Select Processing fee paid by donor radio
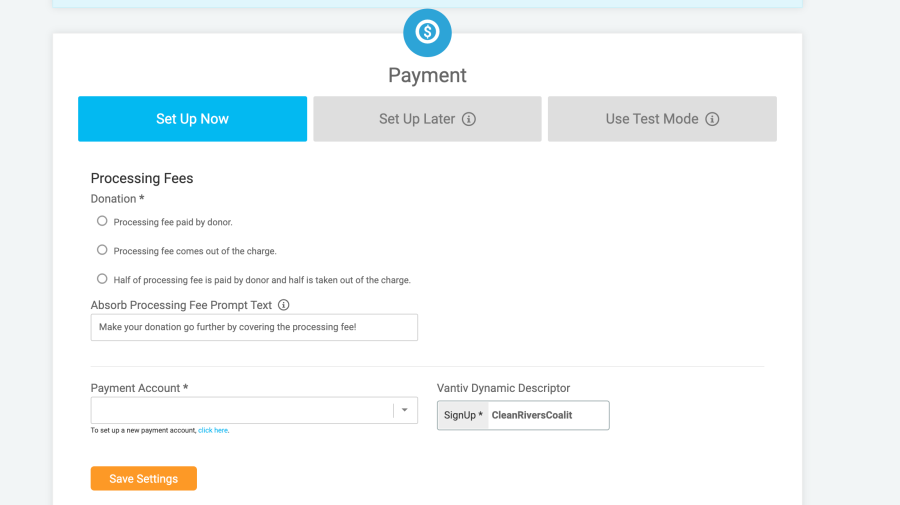The image size is (900, 505). [x=102, y=221]
